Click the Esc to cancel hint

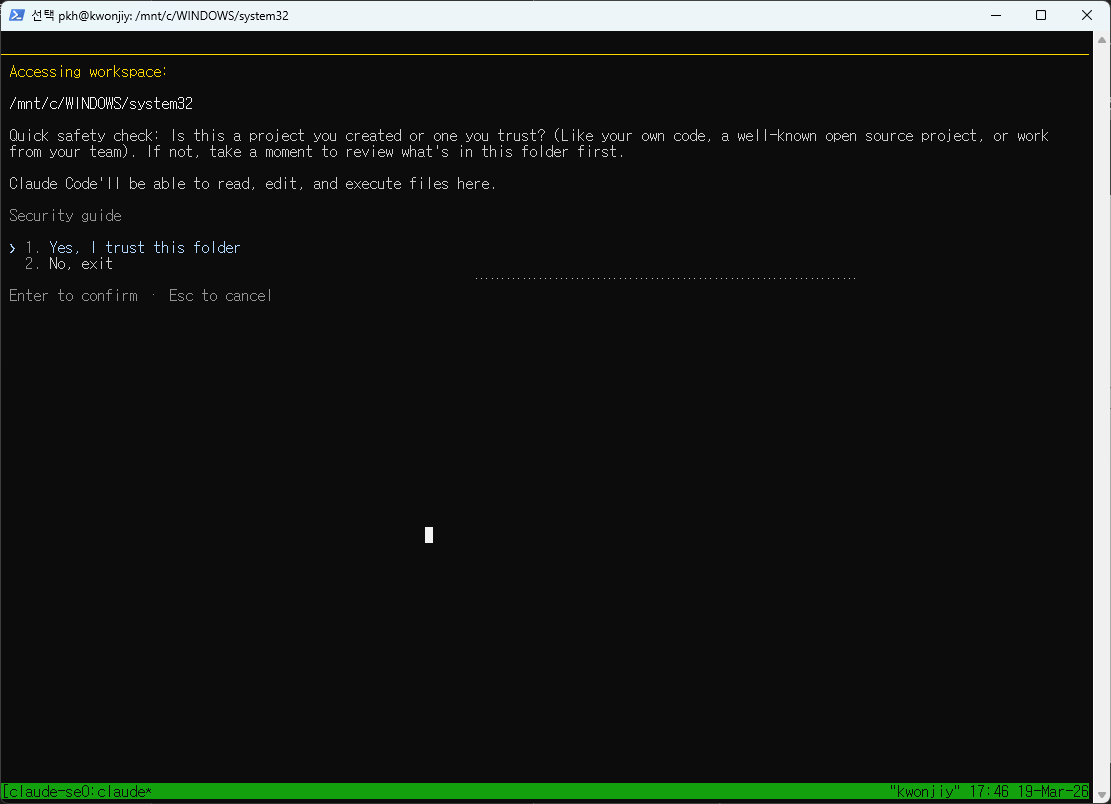point(220,295)
